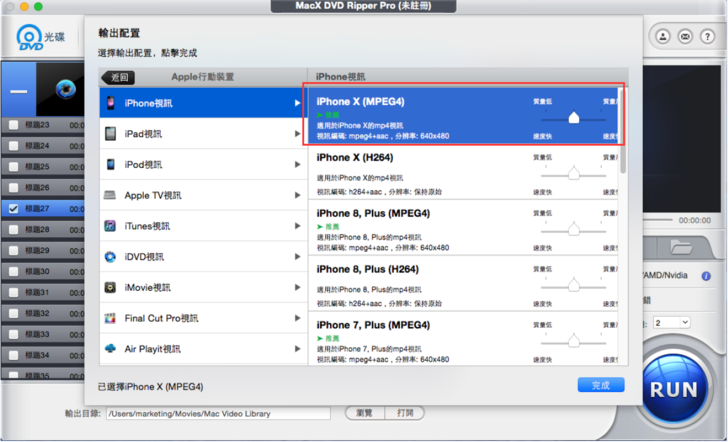Viewport: 728px width, 442px height.
Task: Toggle checkbox for 標題23
Action: [13, 124]
